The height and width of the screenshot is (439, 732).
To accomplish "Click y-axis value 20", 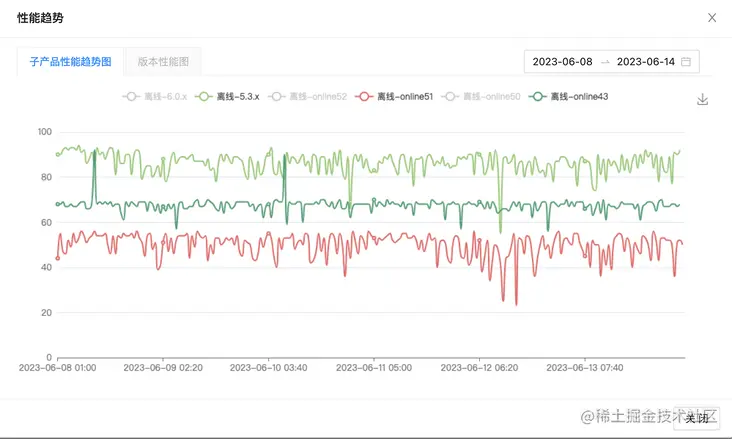I will click(46, 313).
